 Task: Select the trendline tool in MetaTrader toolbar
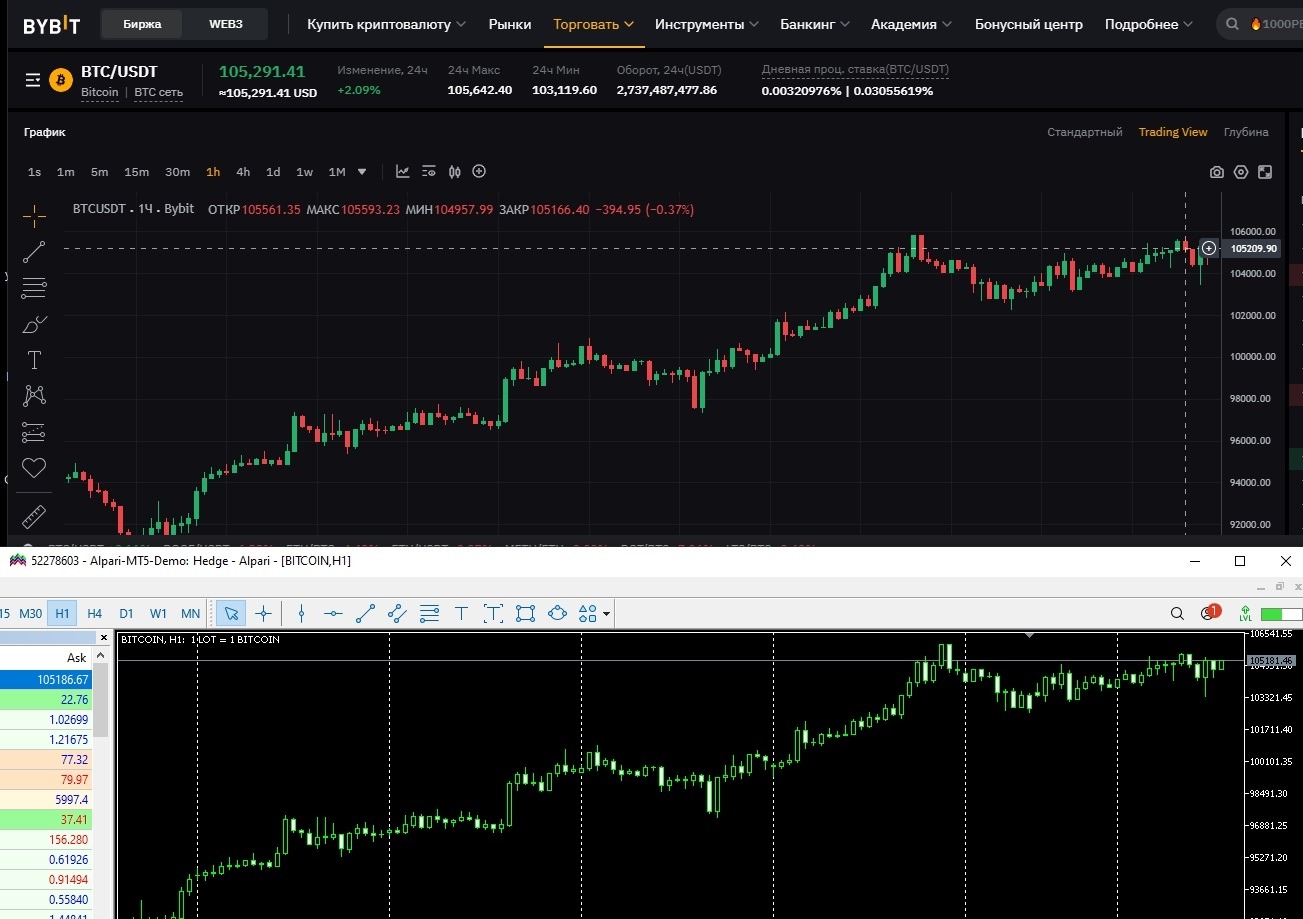click(366, 613)
